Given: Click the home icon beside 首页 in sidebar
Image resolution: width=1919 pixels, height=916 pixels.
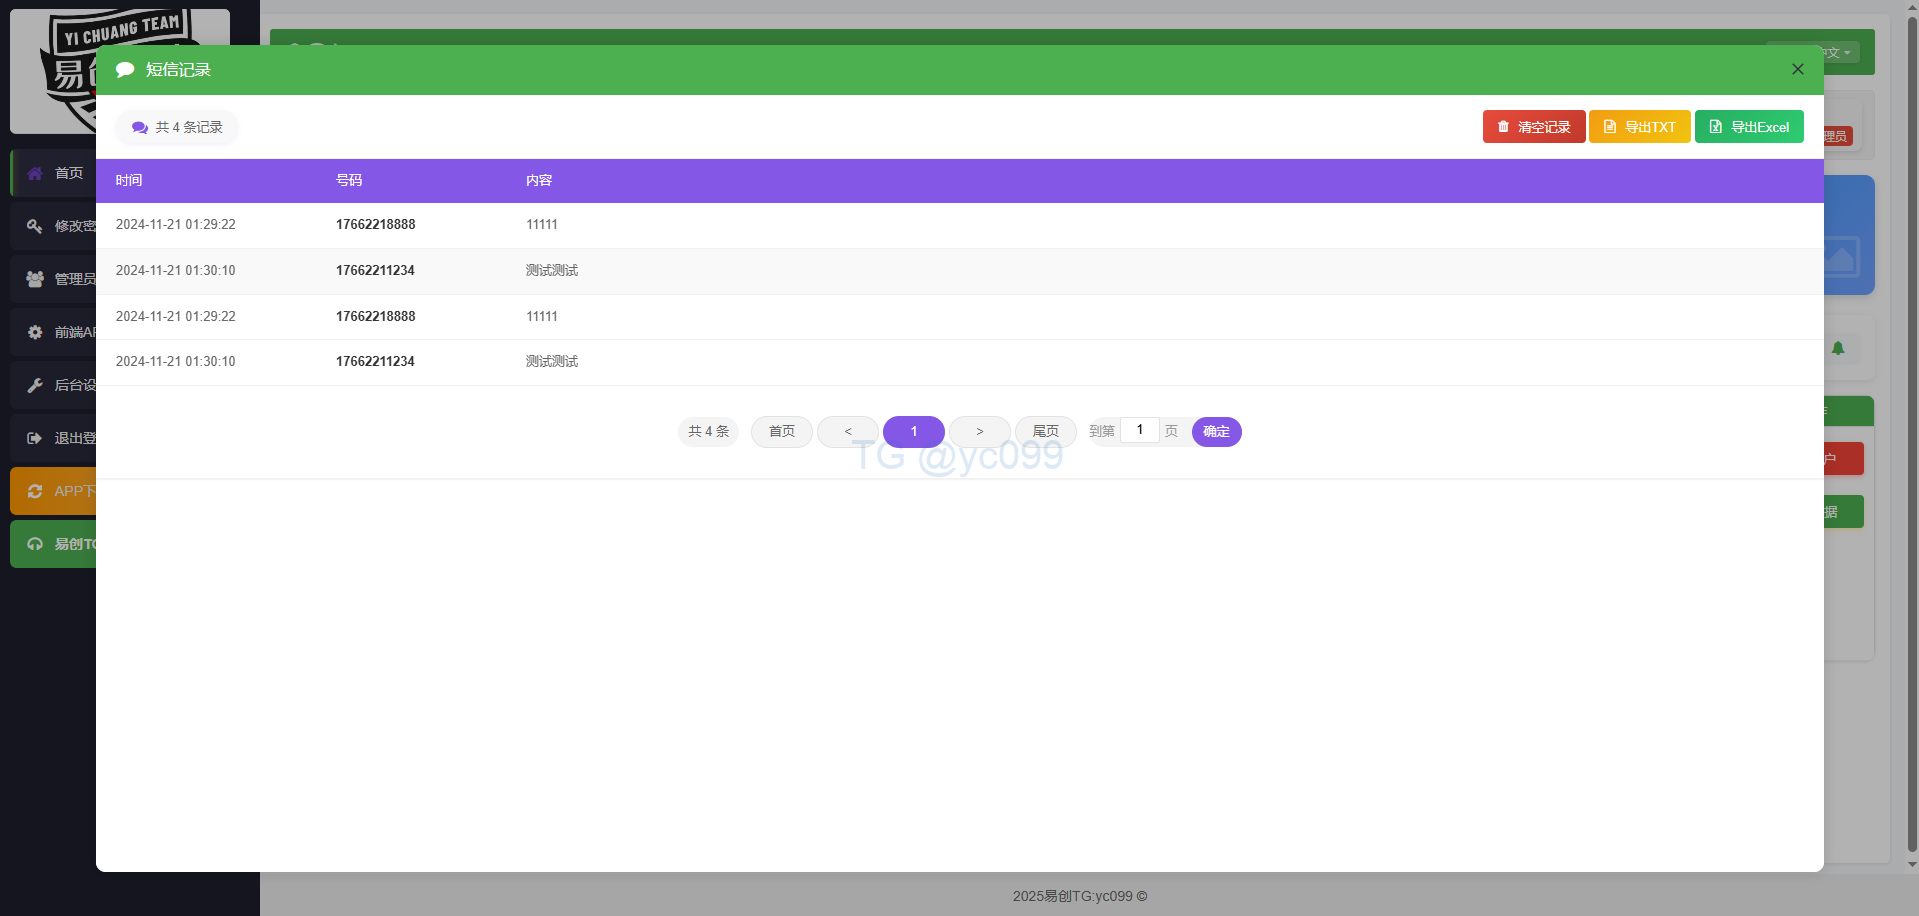Looking at the screenshot, I should coord(35,173).
